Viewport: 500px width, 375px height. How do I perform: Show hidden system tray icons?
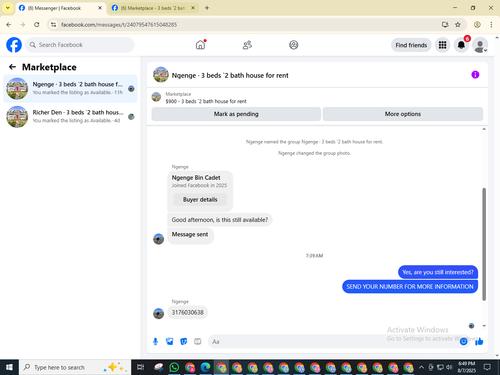(421, 367)
